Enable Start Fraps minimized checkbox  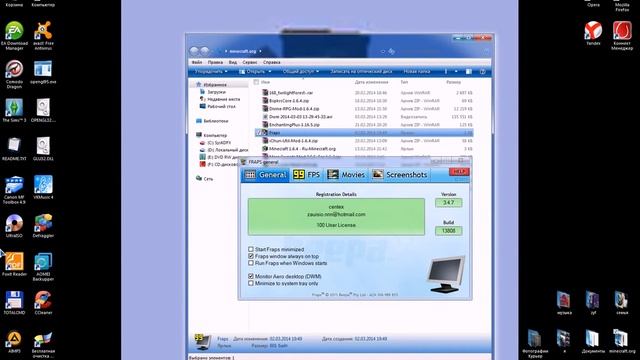pos(251,249)
